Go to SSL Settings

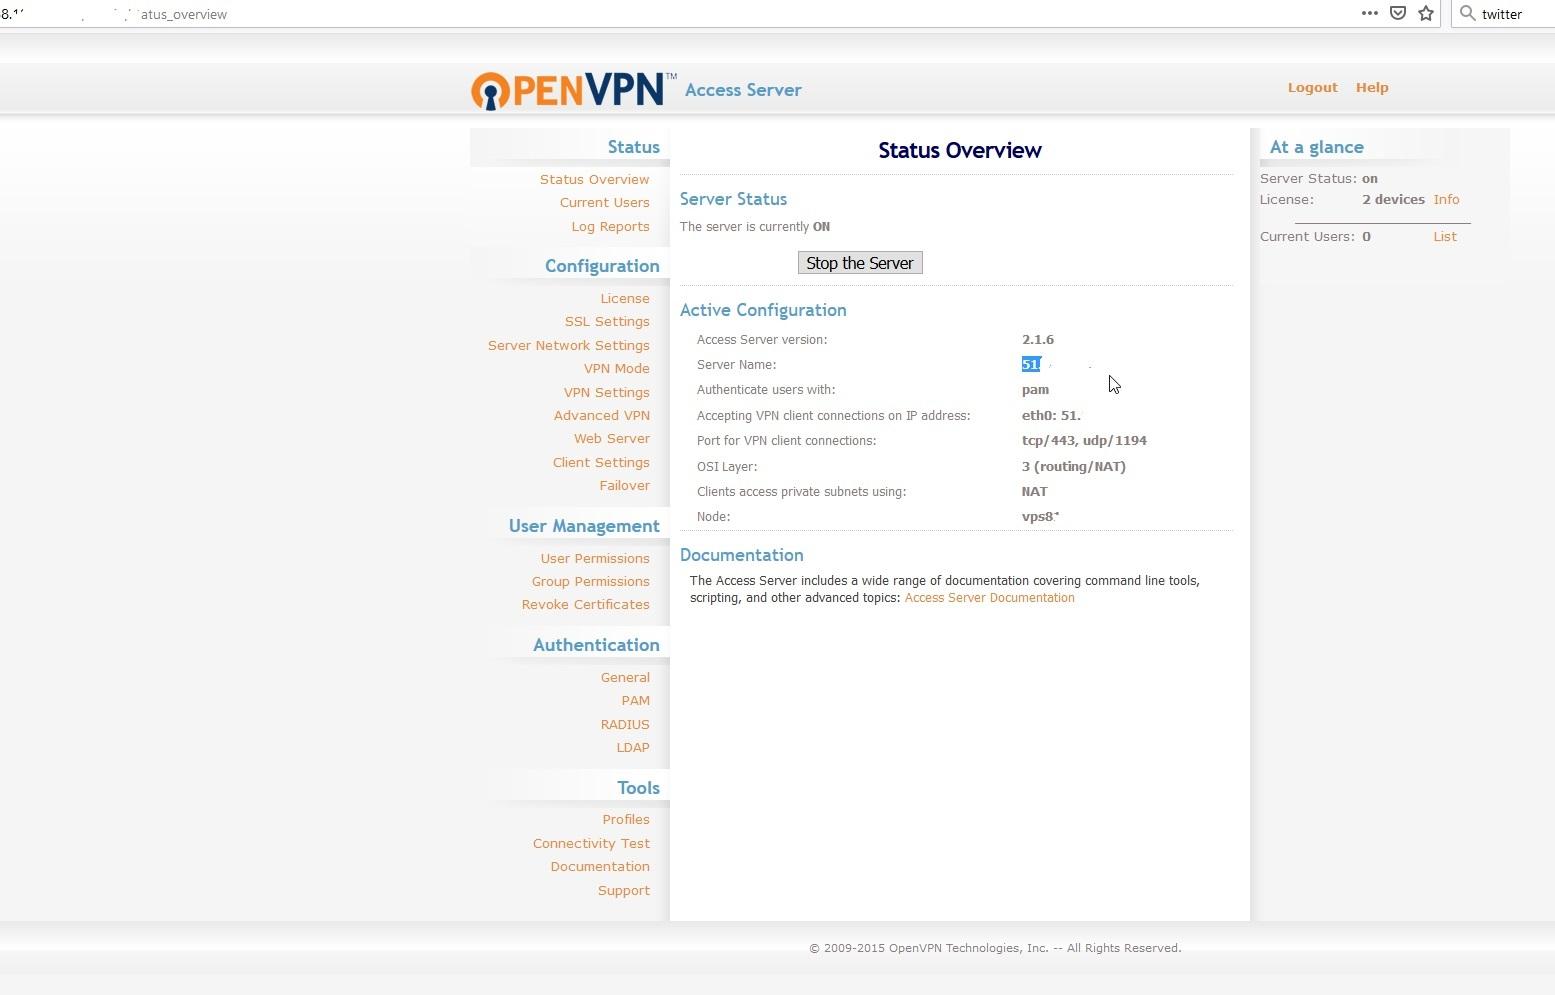[607, 321]
